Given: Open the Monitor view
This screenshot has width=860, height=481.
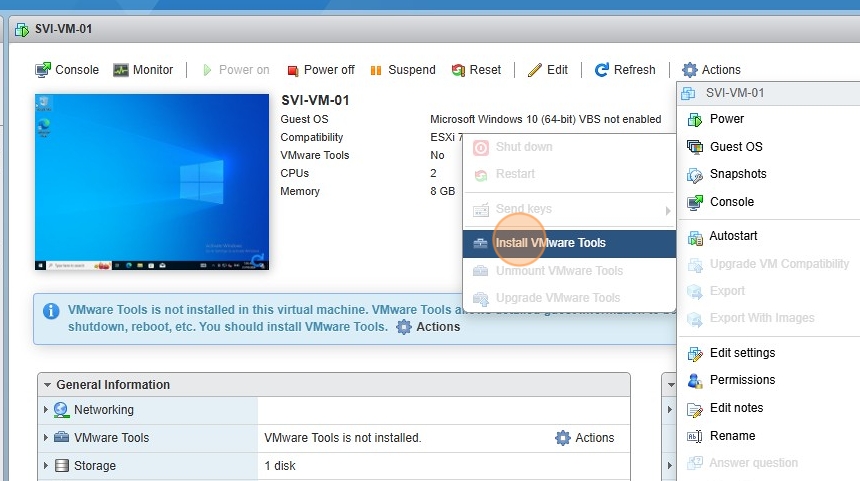Looking at the screenshot, I should coord(143,70).
